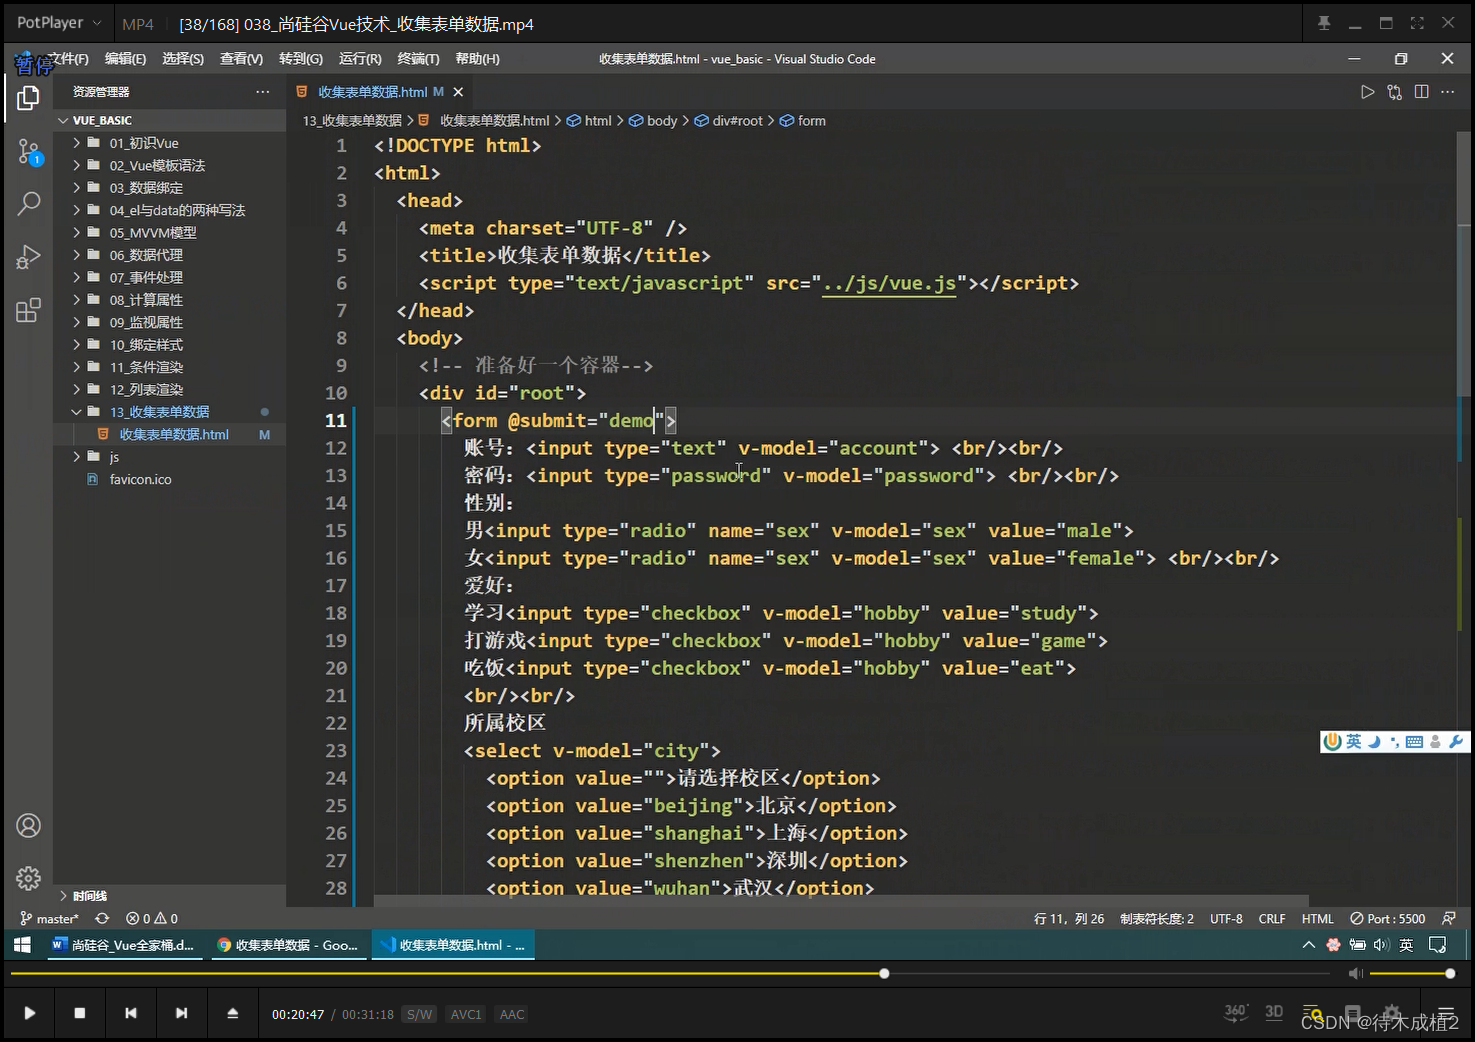The height and width of the screenshot is (1042, 1475).
Task: Close the 收集表单数据.html editor tab
Action: (458, 92)
